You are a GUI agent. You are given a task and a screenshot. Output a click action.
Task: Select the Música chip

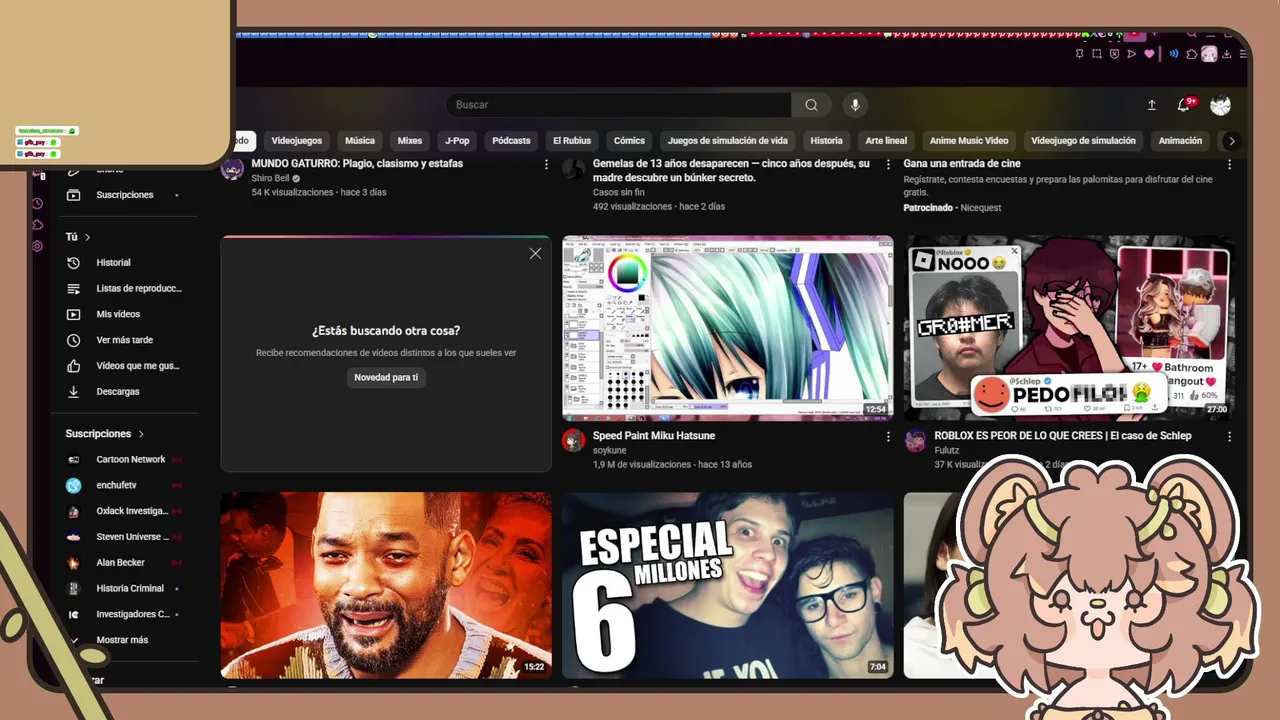[360, 141]
